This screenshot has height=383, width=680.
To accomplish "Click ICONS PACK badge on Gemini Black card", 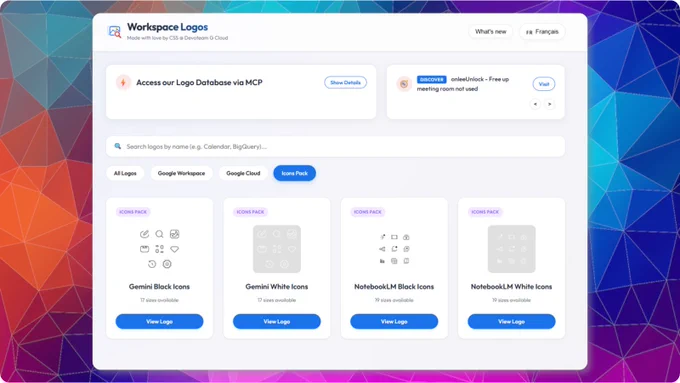I will tap(133, 212).
